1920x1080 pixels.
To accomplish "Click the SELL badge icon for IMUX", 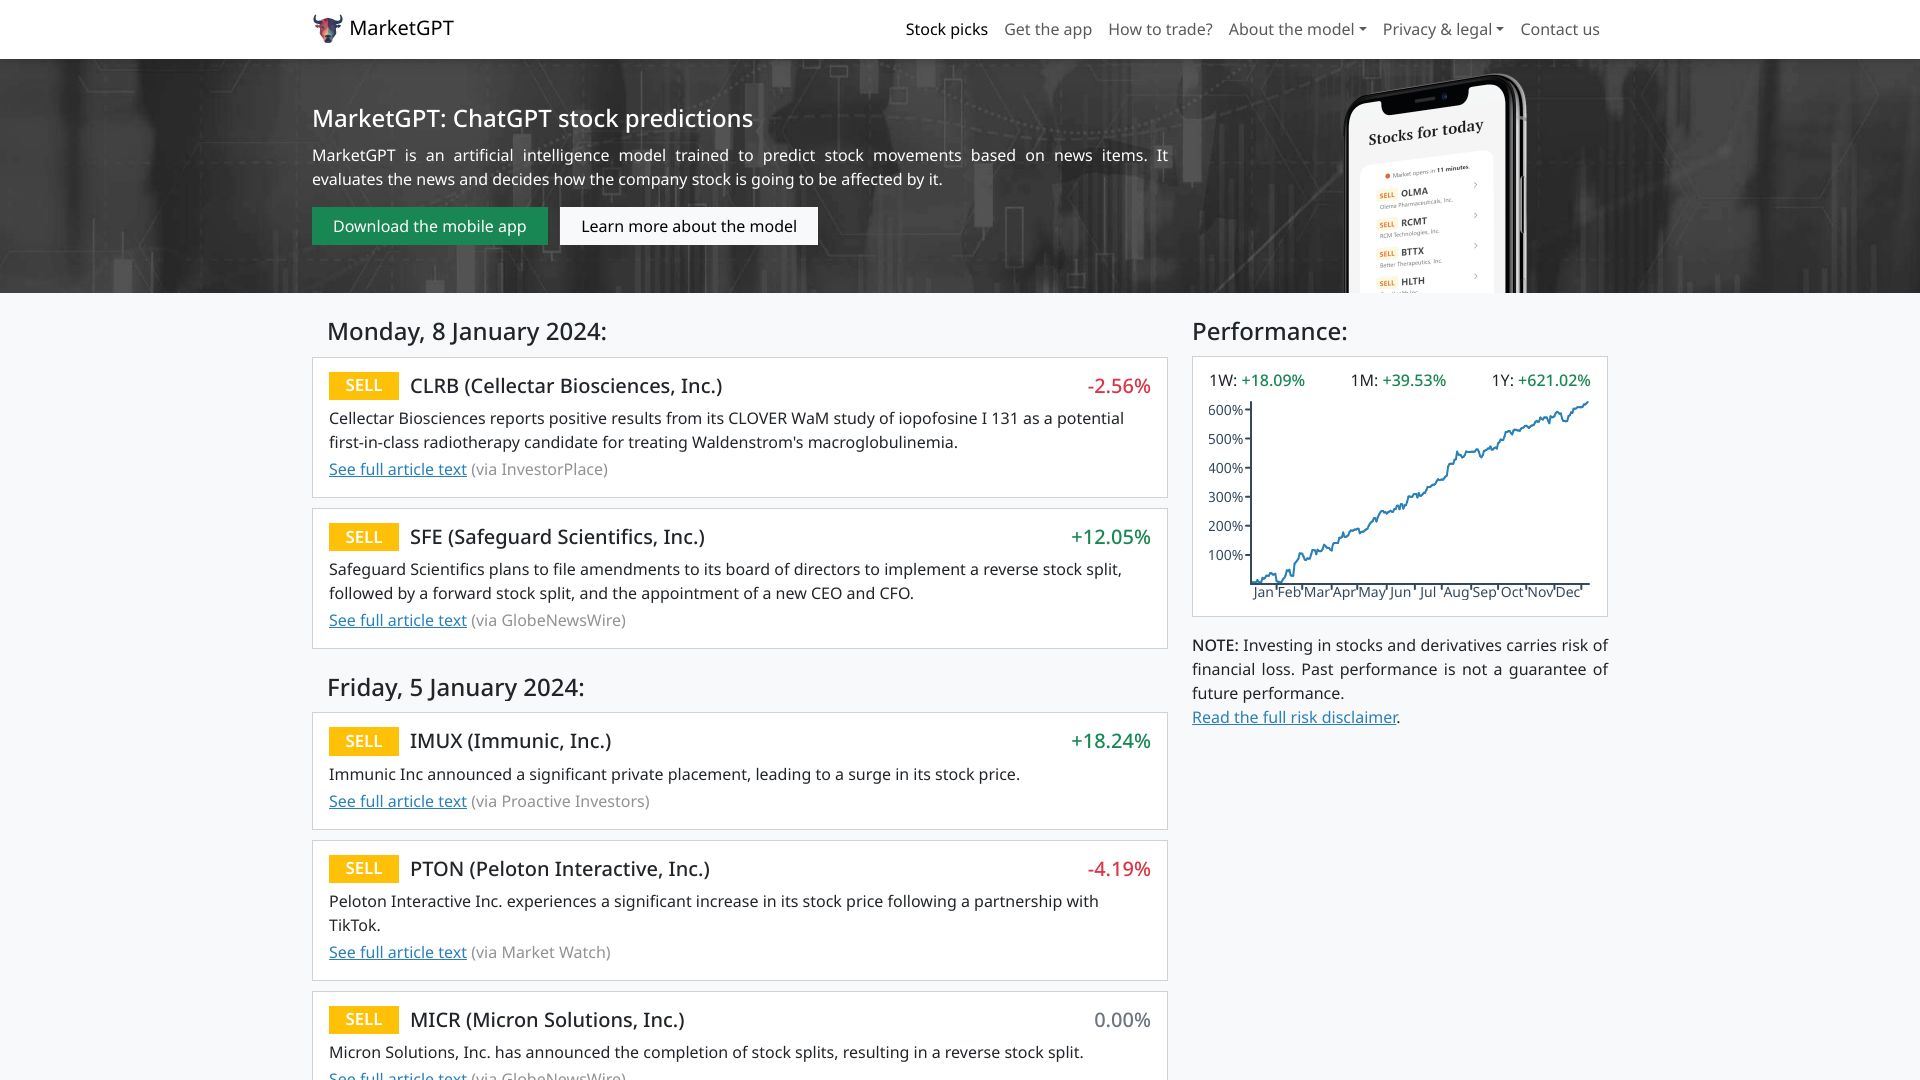I will coord(363,740).
